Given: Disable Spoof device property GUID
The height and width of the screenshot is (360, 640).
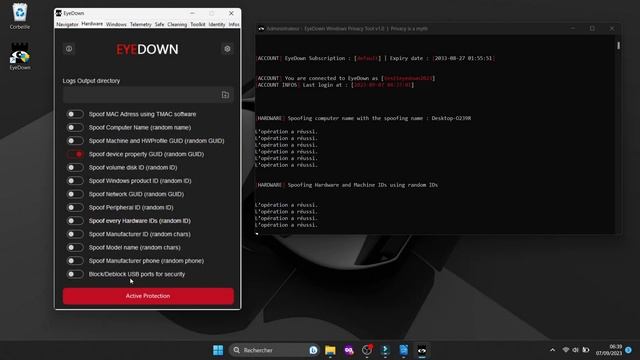Looking at the screenshot, I should pyautogui.click(x=75, y=154).
